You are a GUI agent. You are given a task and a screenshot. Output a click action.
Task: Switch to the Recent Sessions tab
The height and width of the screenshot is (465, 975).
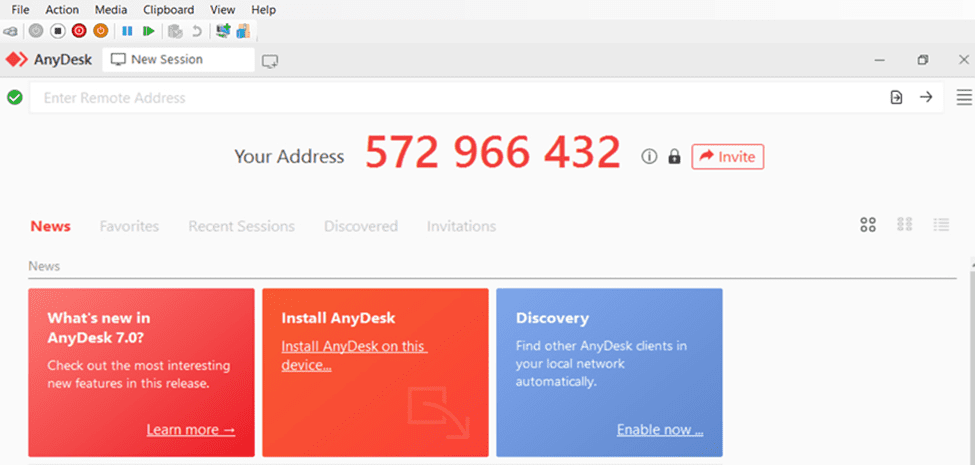(x=242, y=226)
